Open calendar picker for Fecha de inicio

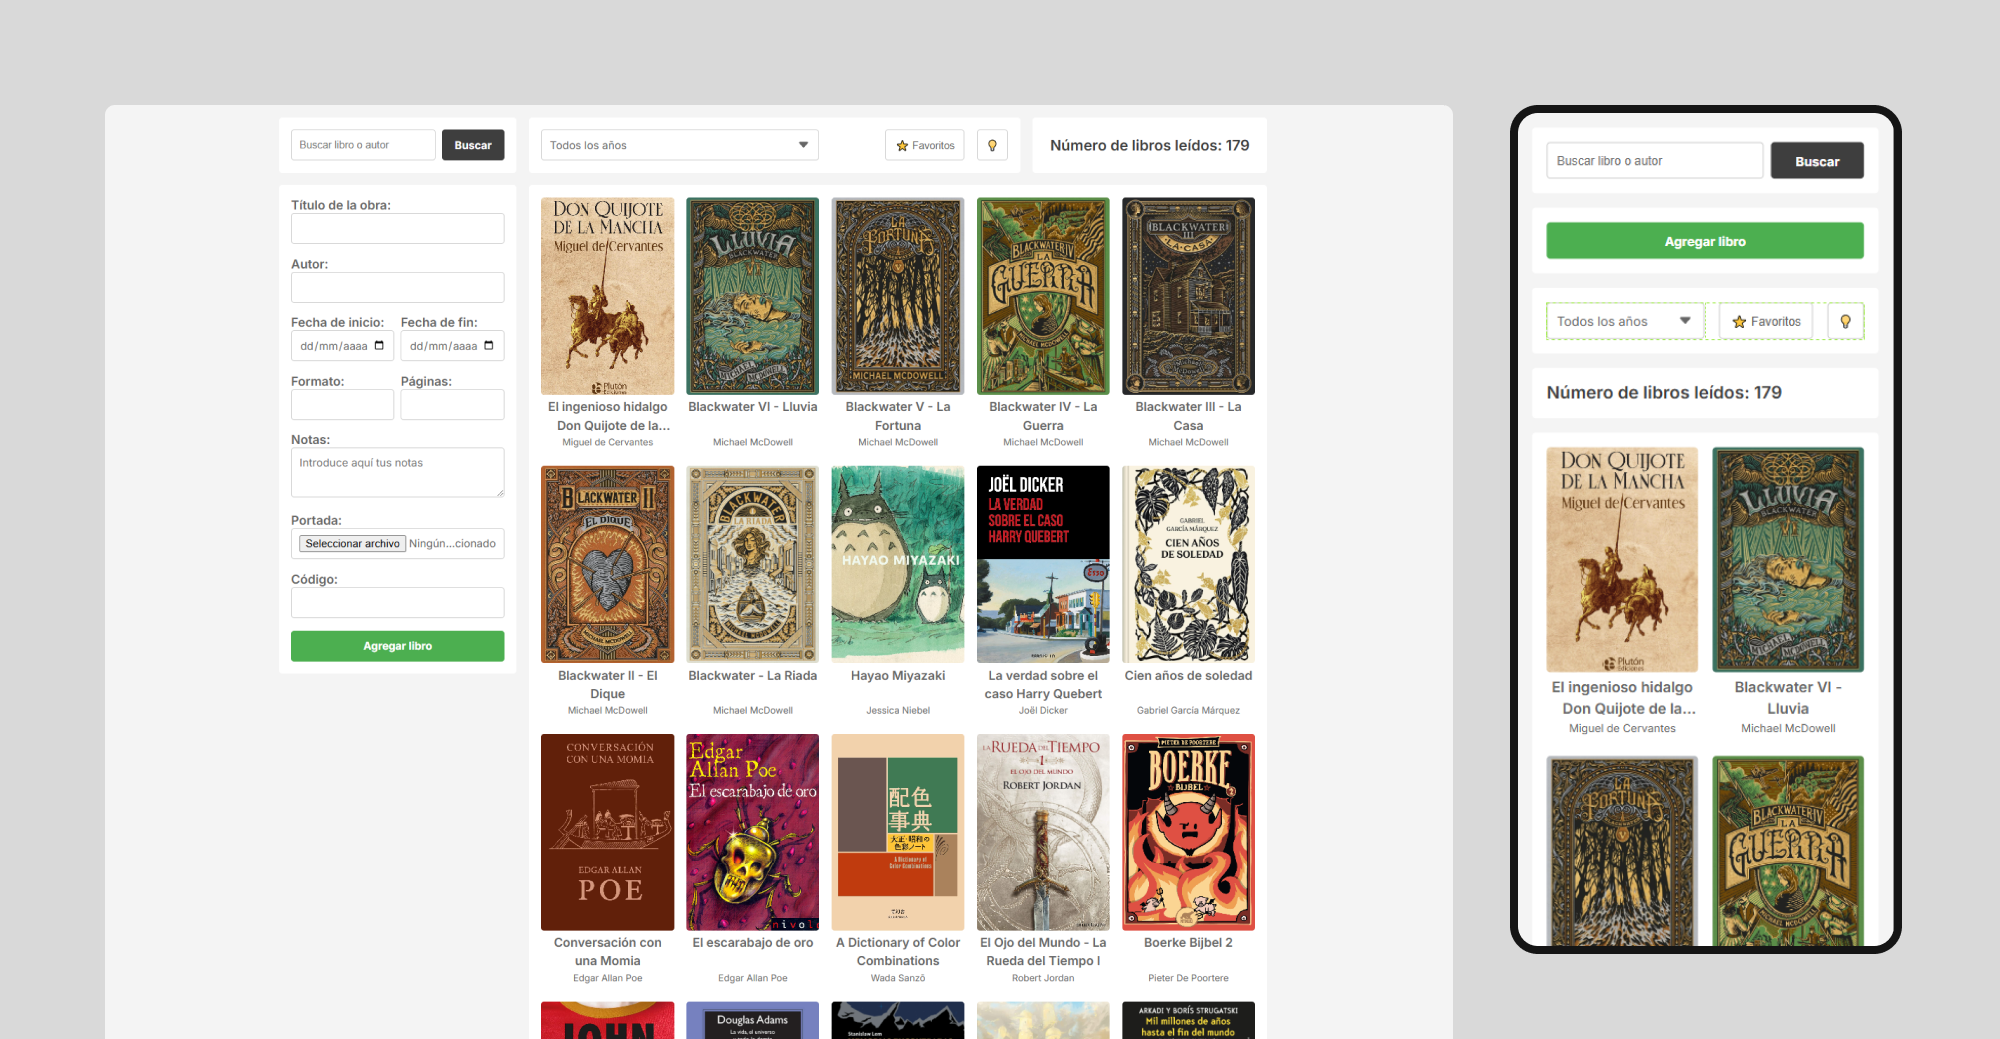[379, 346]
